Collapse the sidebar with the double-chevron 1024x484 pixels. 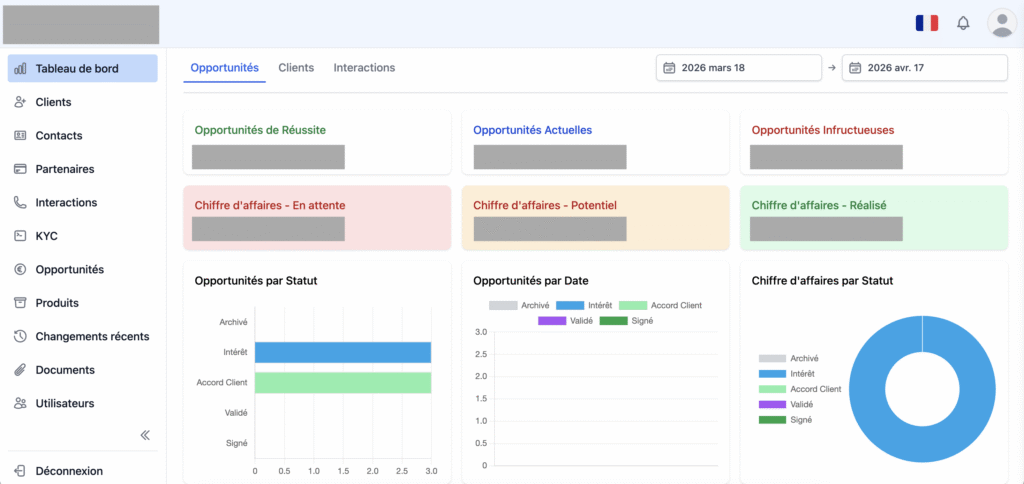tap(145, 435)
